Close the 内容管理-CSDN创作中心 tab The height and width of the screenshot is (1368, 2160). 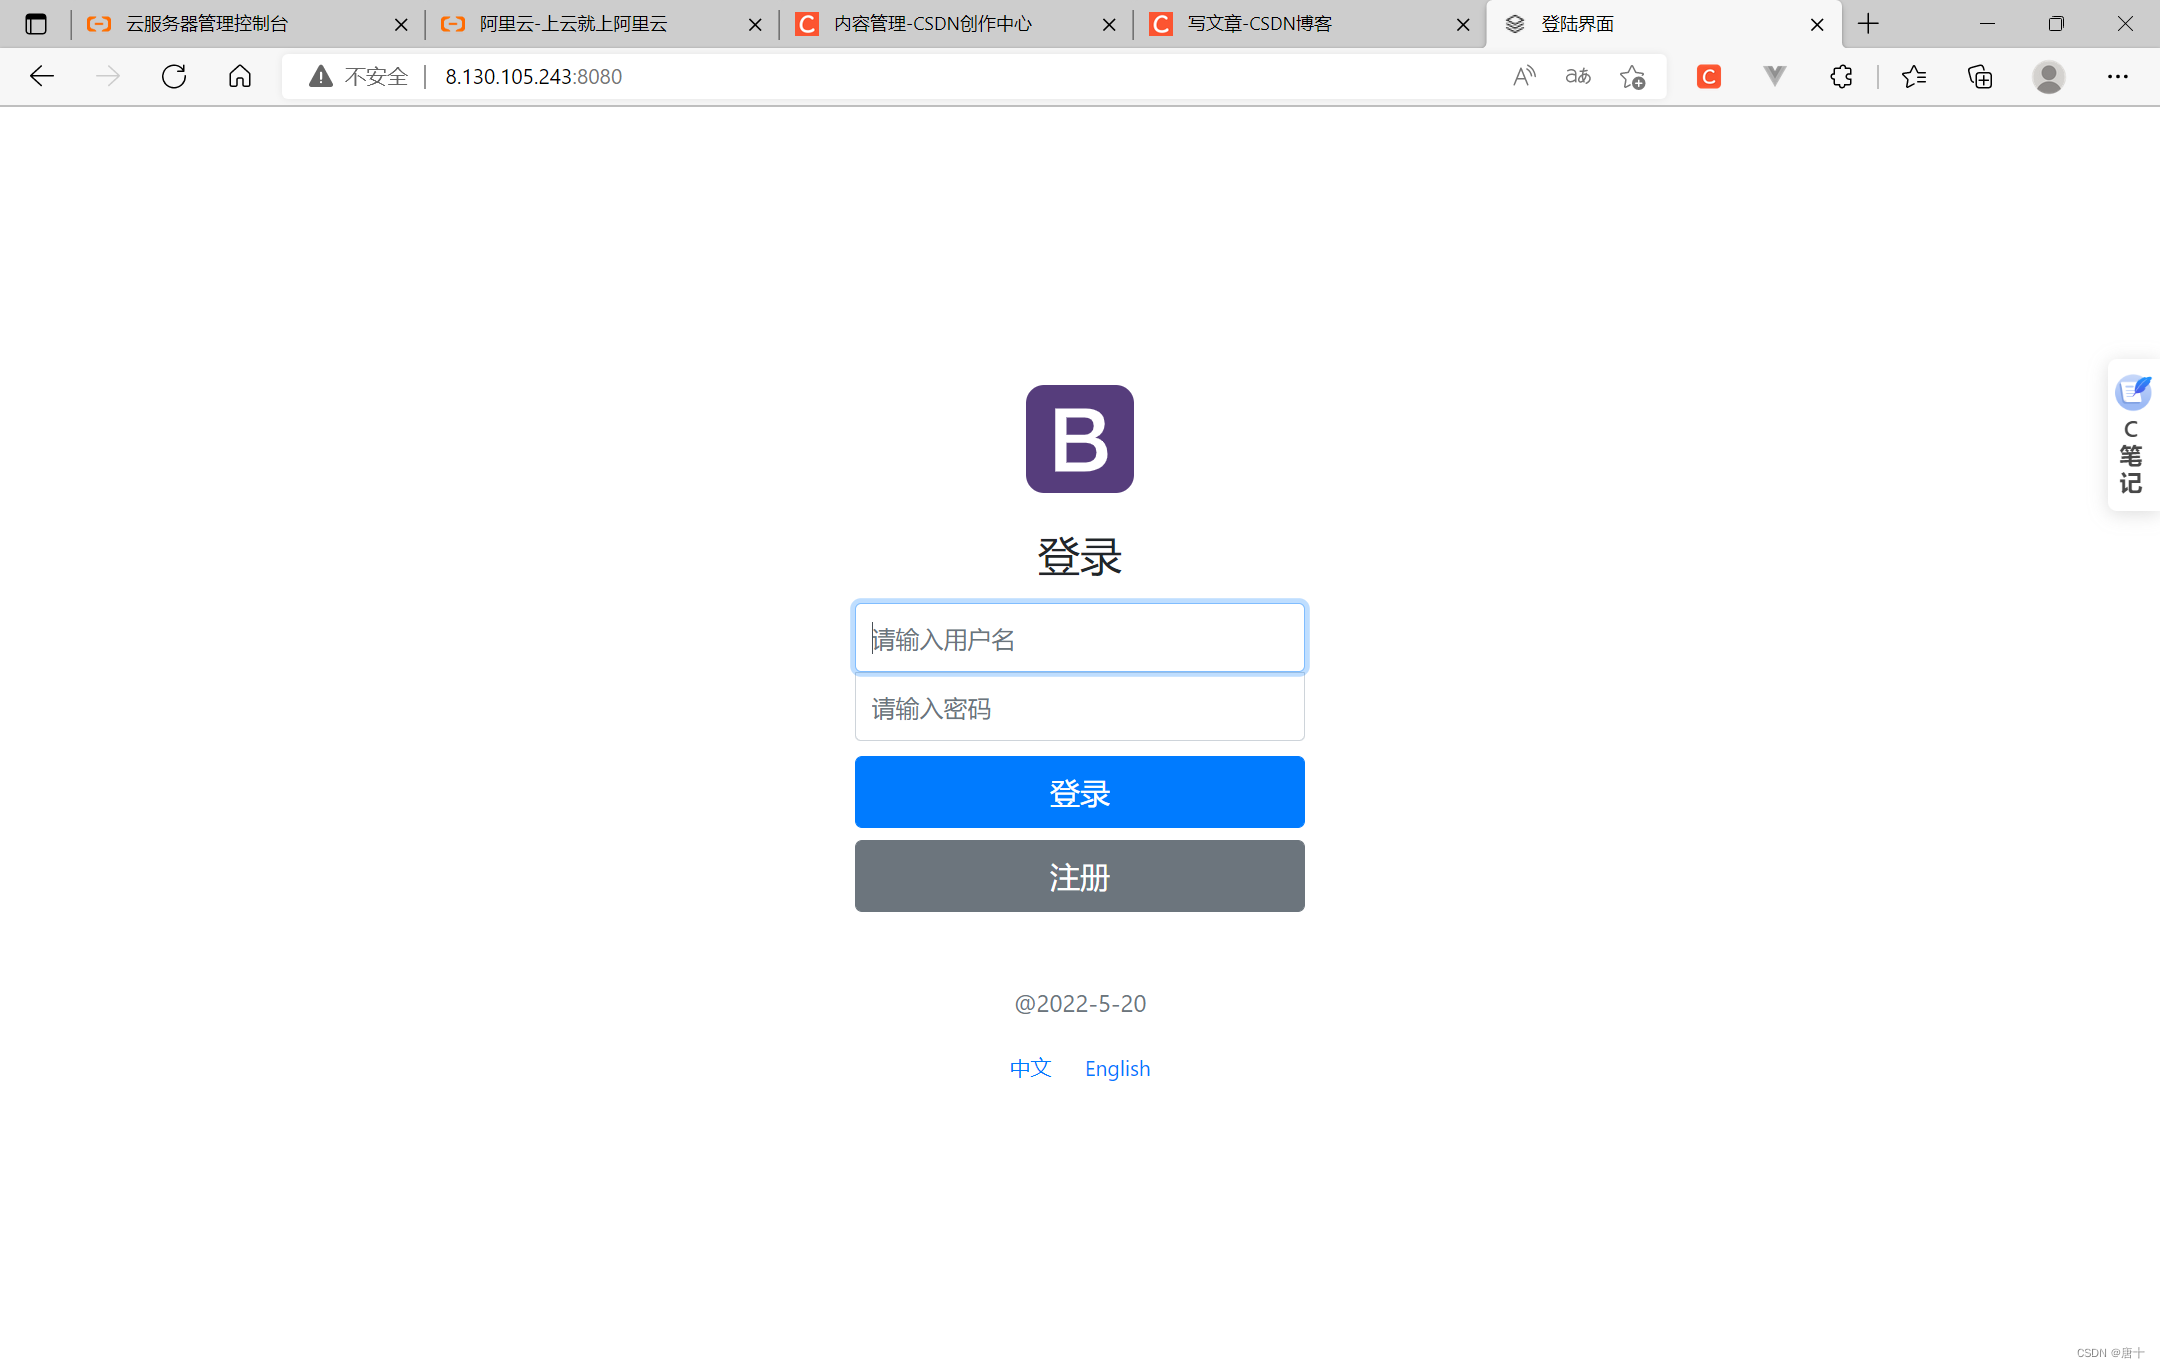pos(1109,25)
